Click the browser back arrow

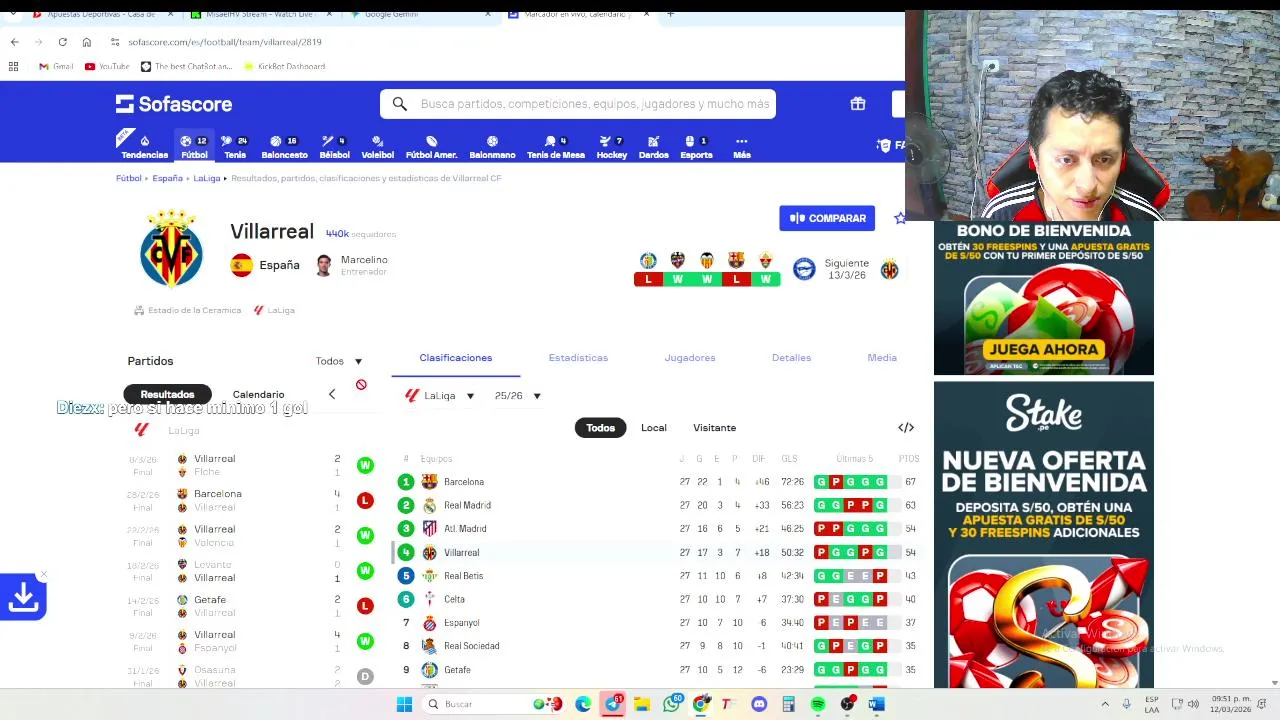click(14, 42)
